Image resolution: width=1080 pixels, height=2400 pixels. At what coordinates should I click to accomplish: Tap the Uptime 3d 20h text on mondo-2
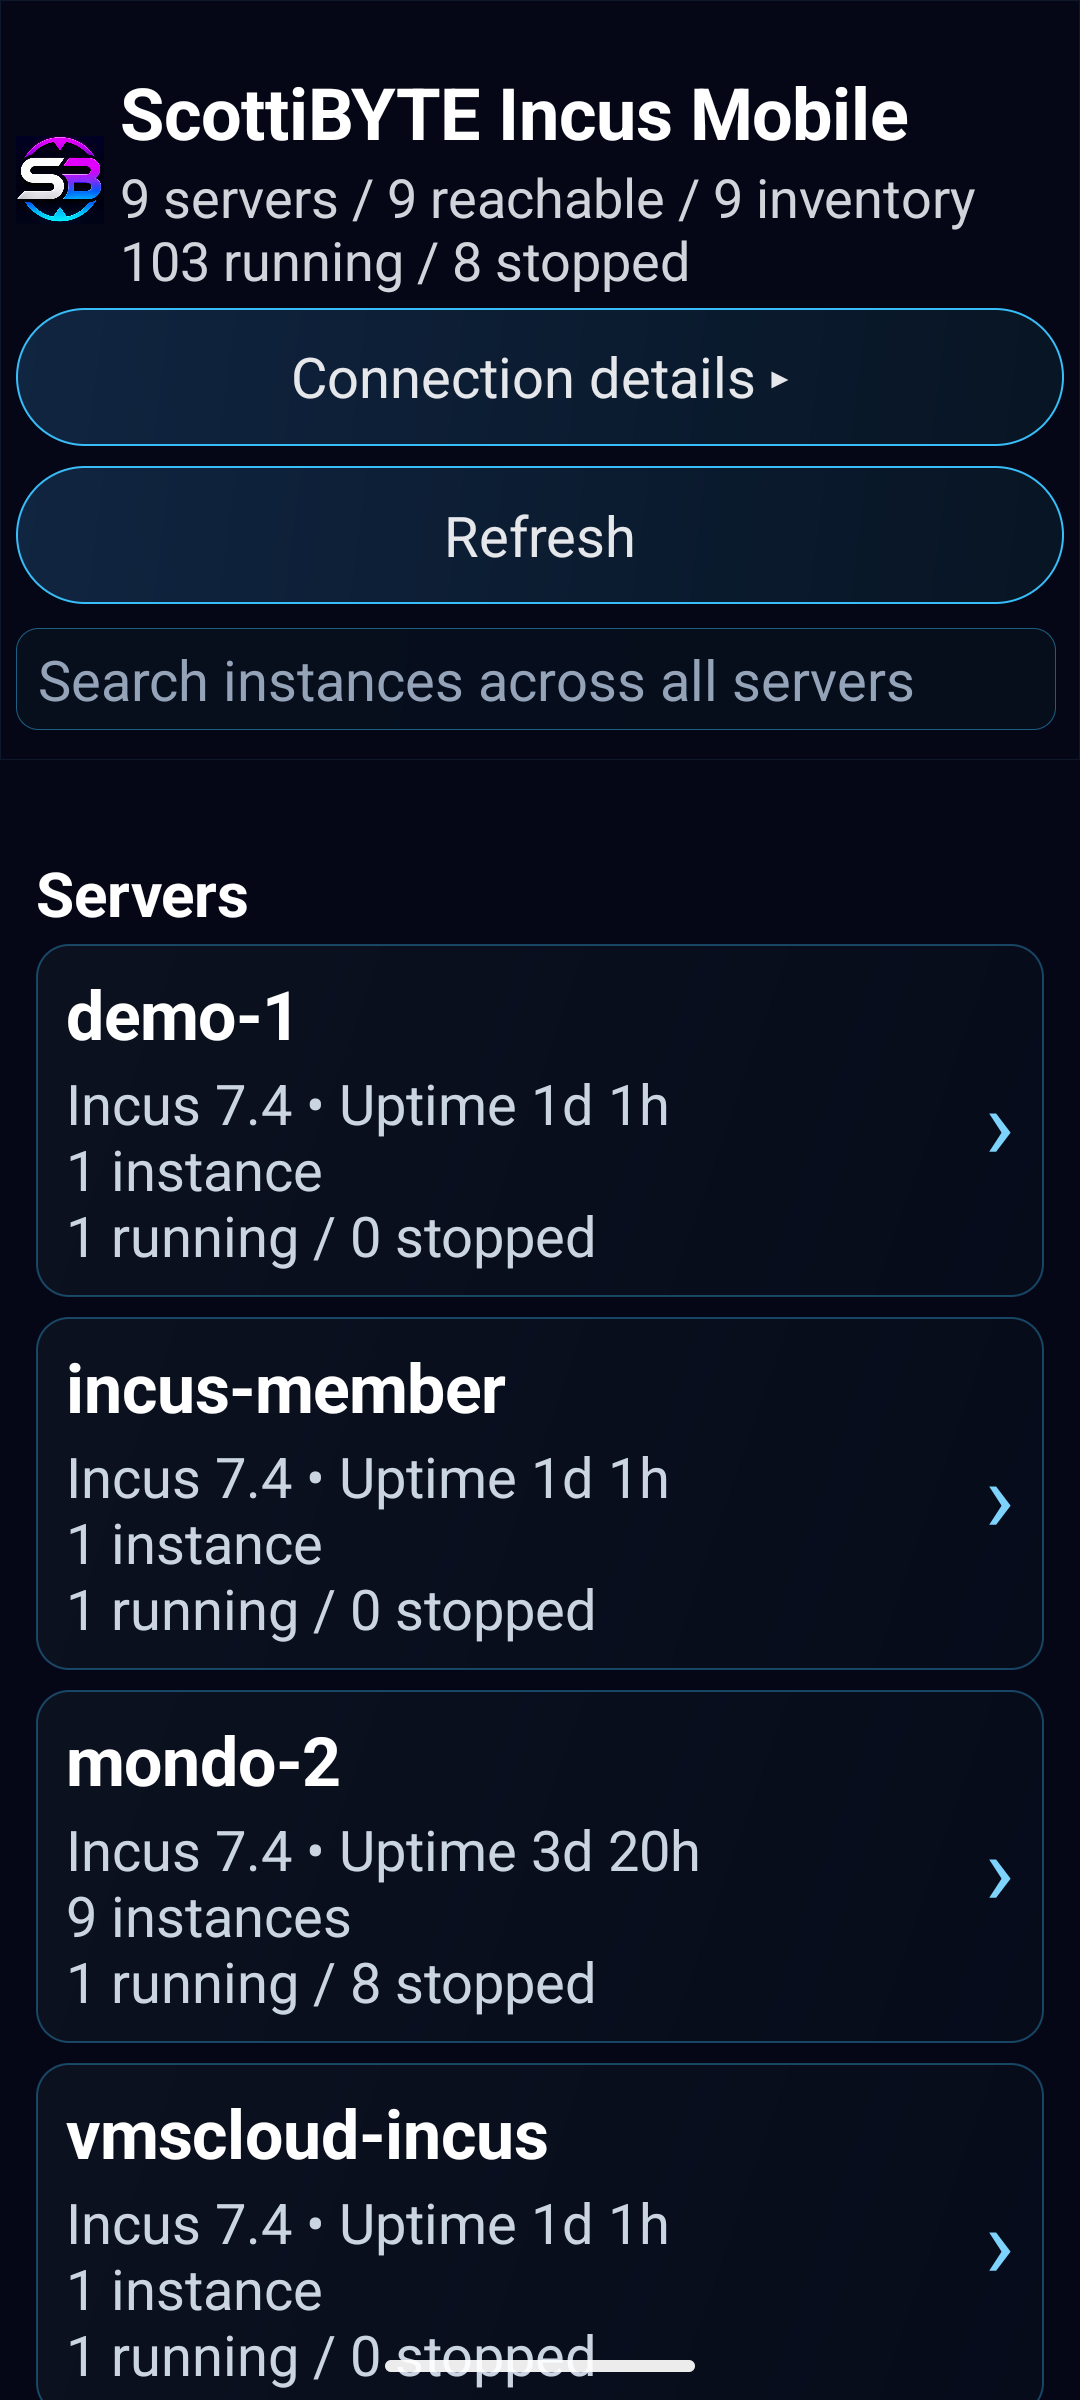[519, 1852]
